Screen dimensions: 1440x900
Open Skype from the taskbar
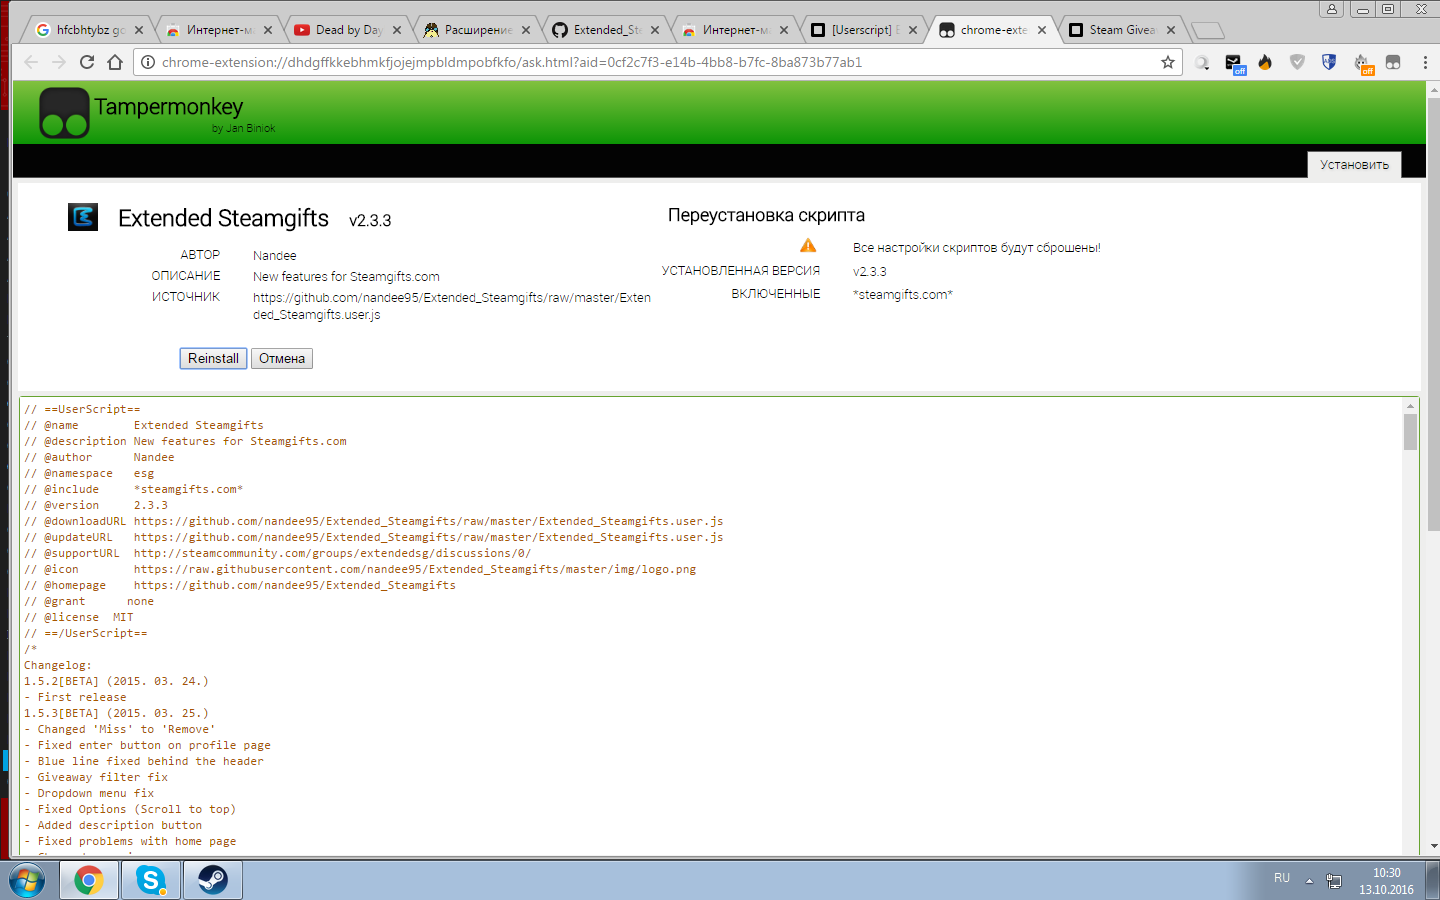point(151,880)
